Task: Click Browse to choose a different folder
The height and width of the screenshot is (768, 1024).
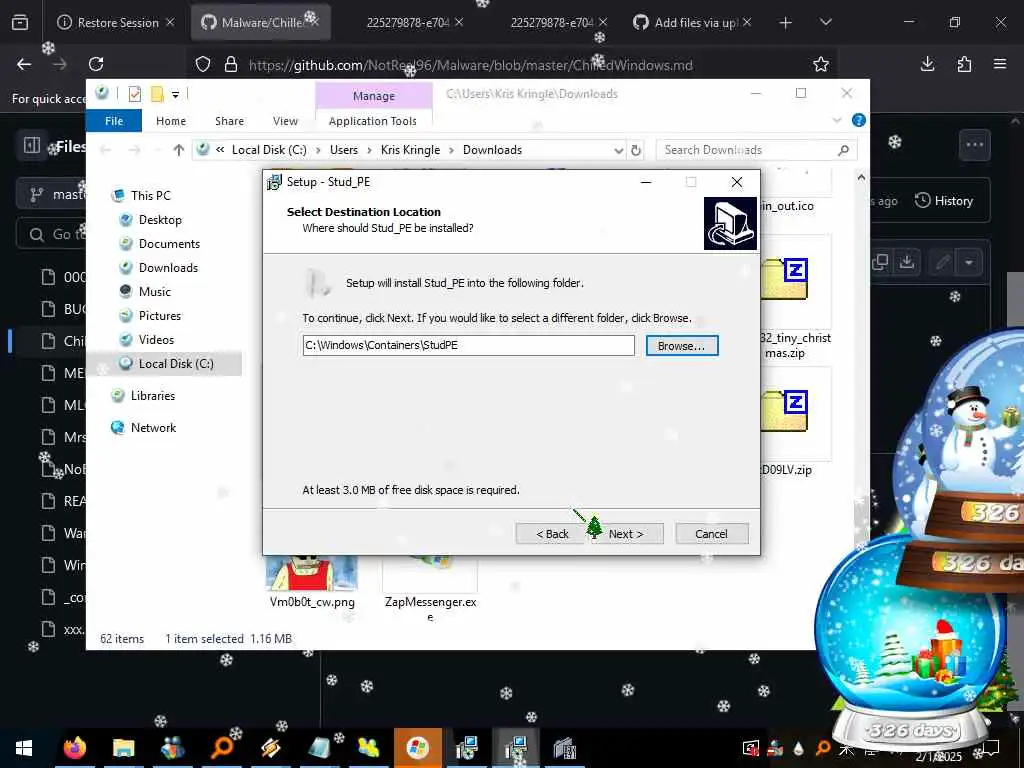Action: coord(681,345)
